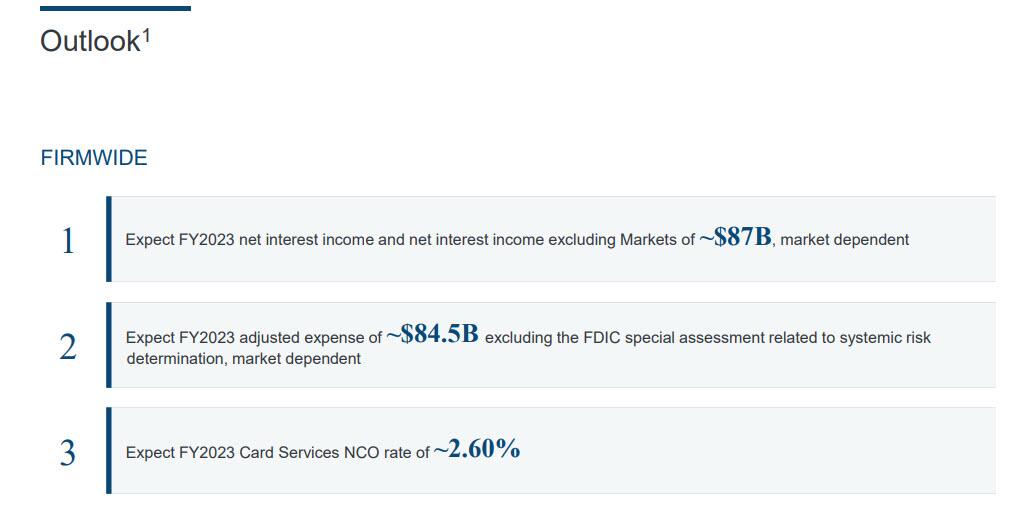
Task: Click 'determination, market dependent' on second line
Action: point(243,359)
